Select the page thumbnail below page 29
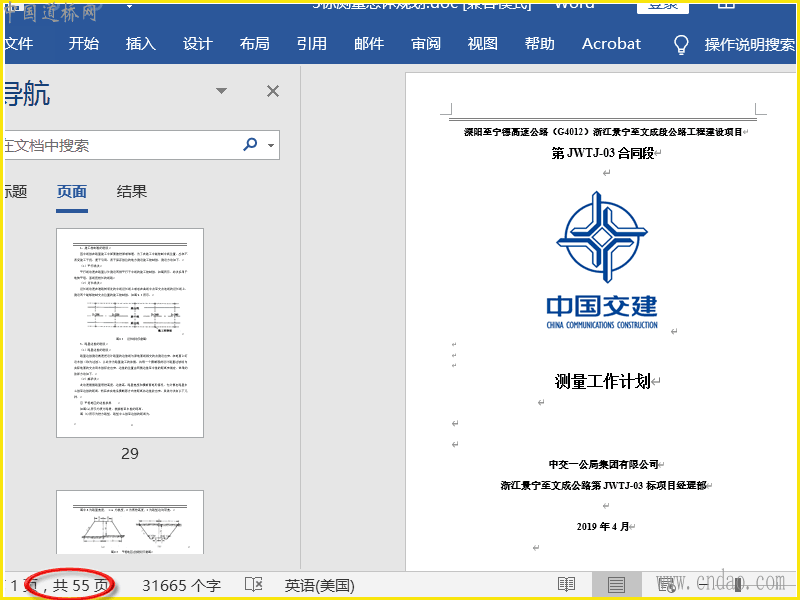 click(x=130, y=522)
